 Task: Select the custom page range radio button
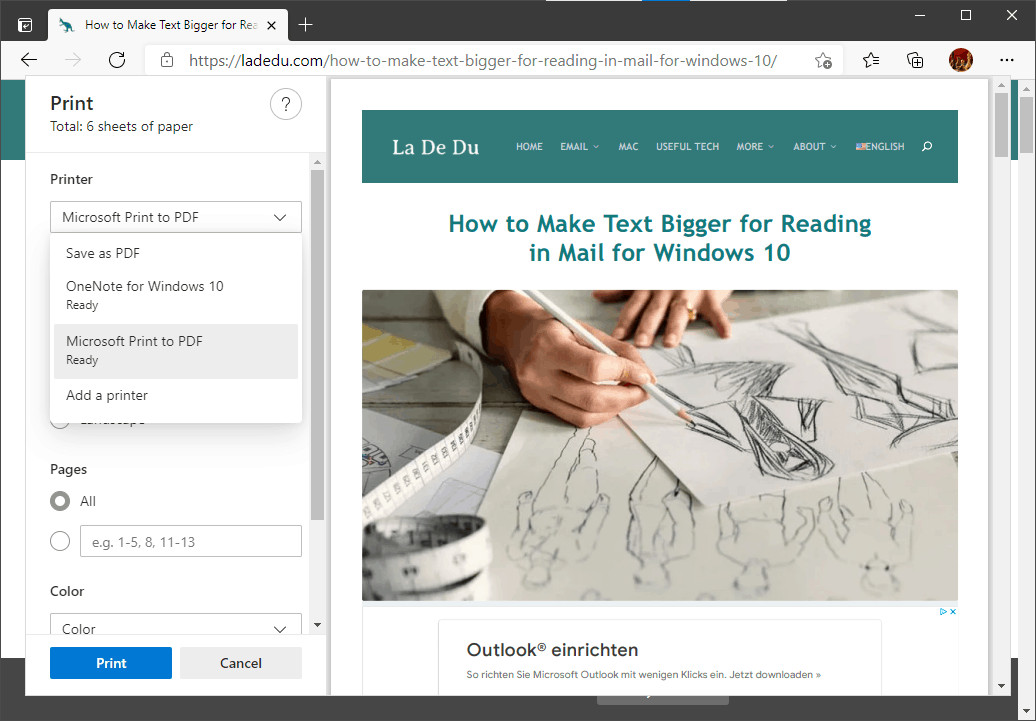[60, 541]
